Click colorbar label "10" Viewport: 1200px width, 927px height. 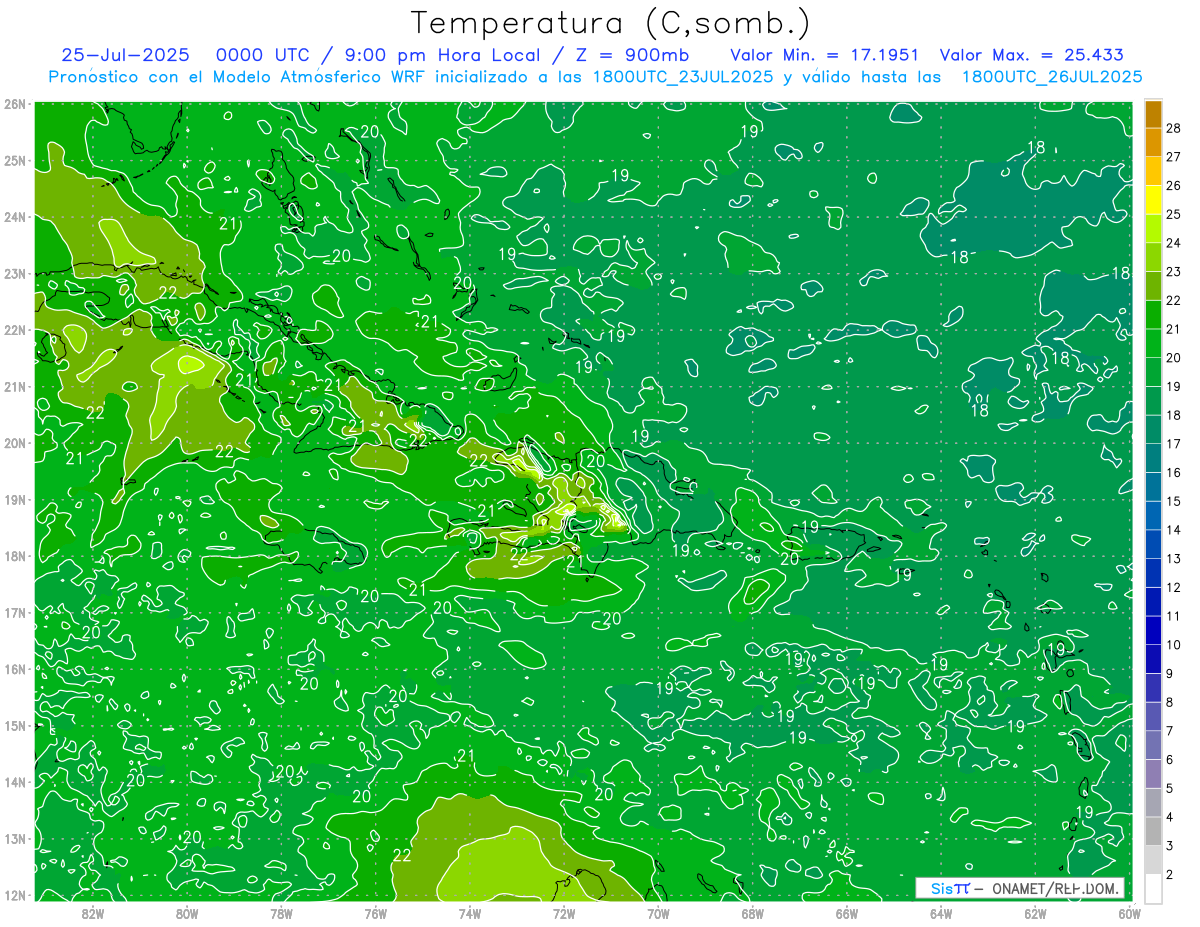click(1174, 645)
